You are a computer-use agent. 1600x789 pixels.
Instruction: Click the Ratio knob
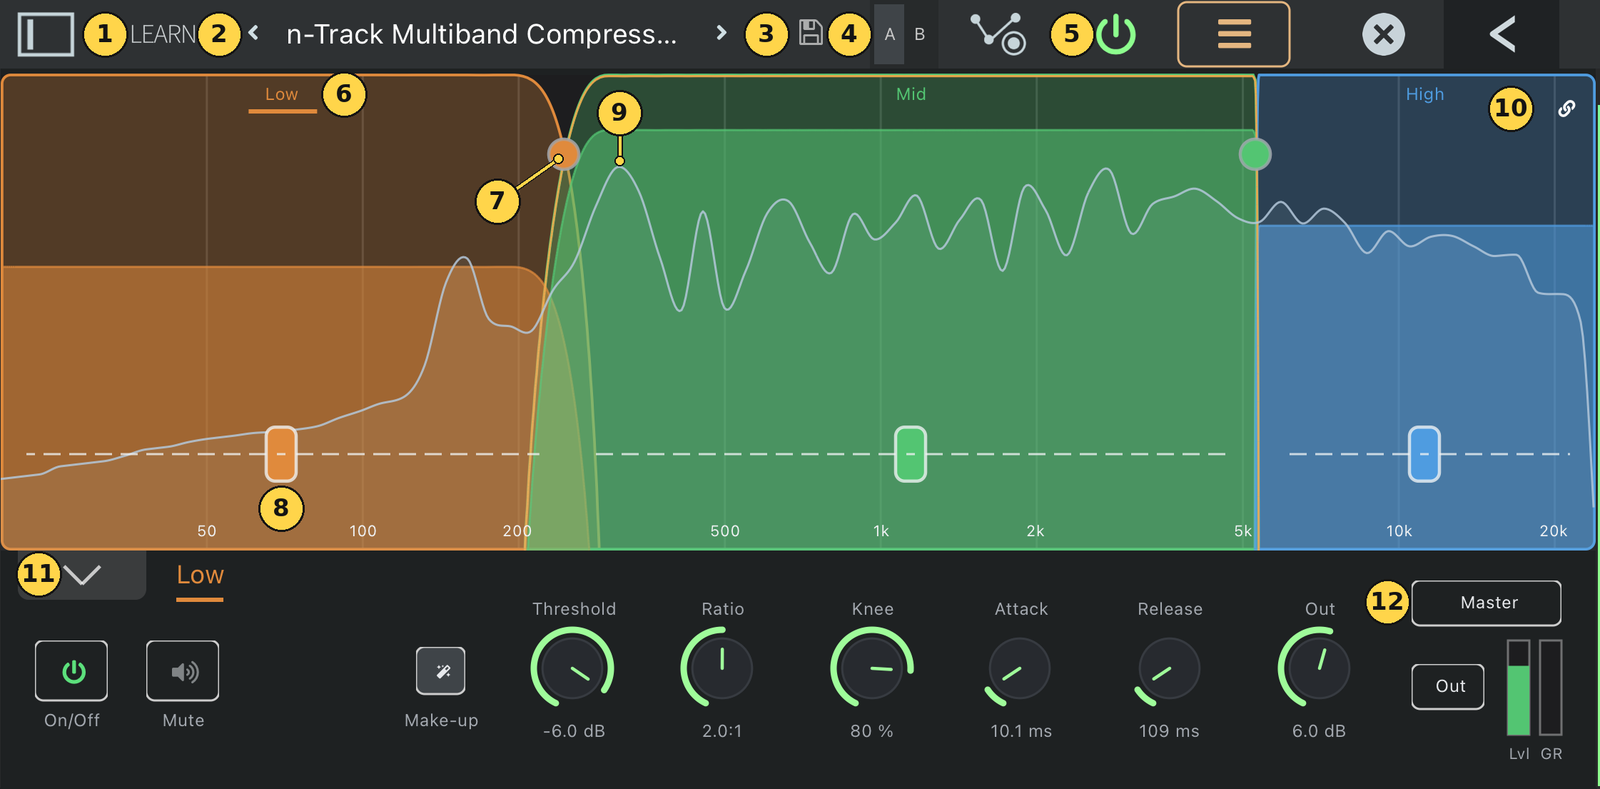pyautogui.click(x=721, y=669)
